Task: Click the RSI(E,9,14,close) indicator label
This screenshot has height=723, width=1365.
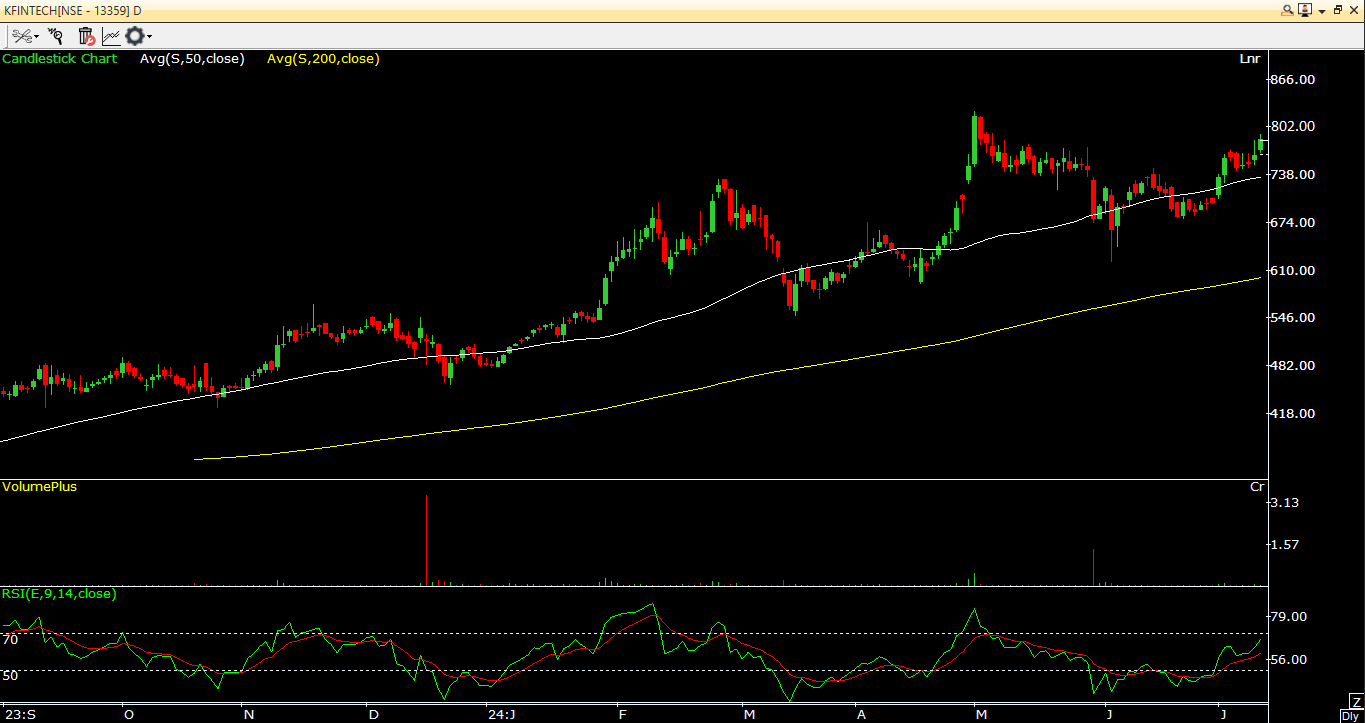Action: pos(59,593)
